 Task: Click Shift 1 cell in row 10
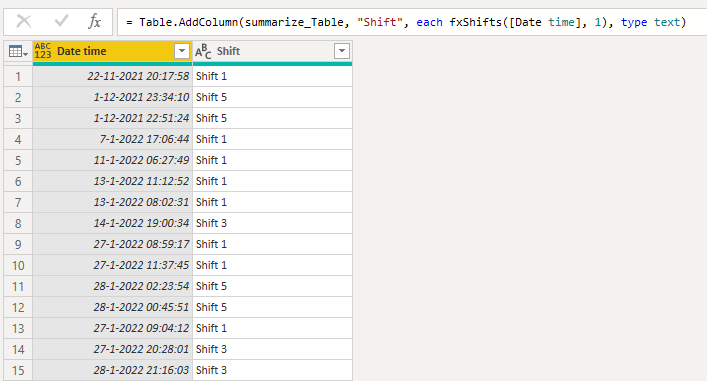point(272,265)
